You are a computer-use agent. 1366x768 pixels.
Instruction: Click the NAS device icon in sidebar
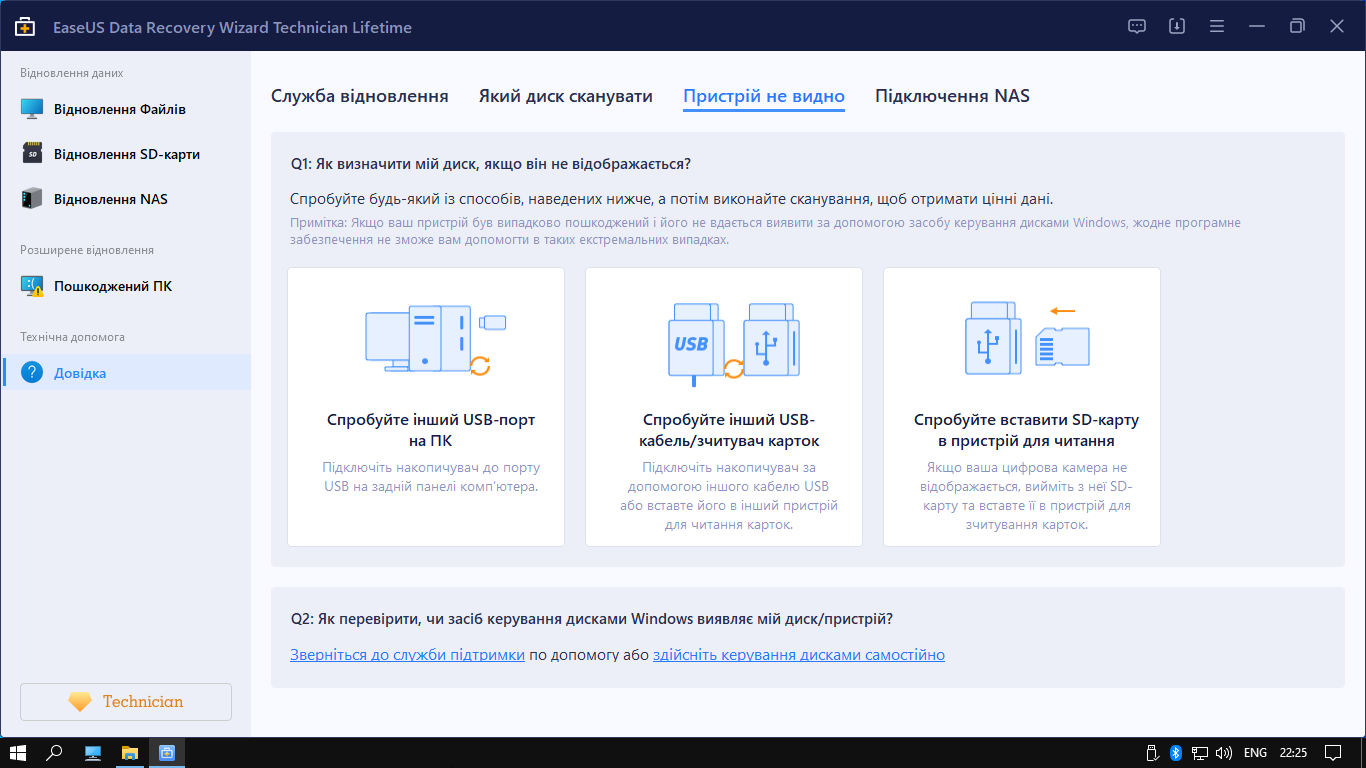point(32,199)
